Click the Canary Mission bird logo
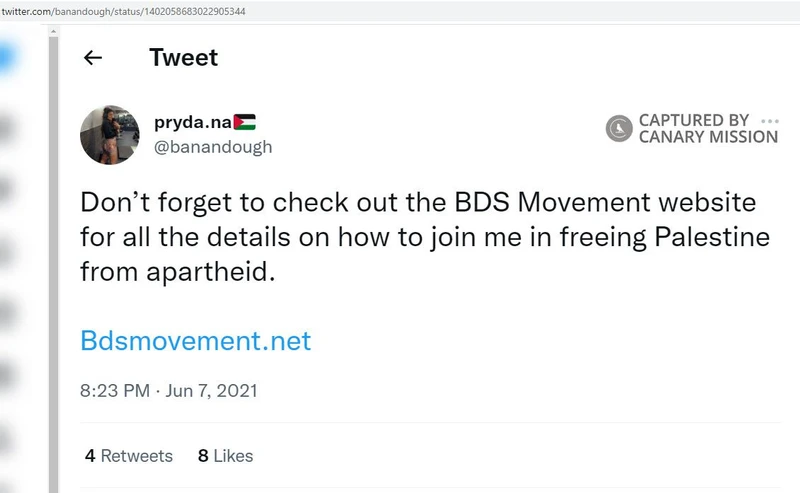 tap(620, 128)
